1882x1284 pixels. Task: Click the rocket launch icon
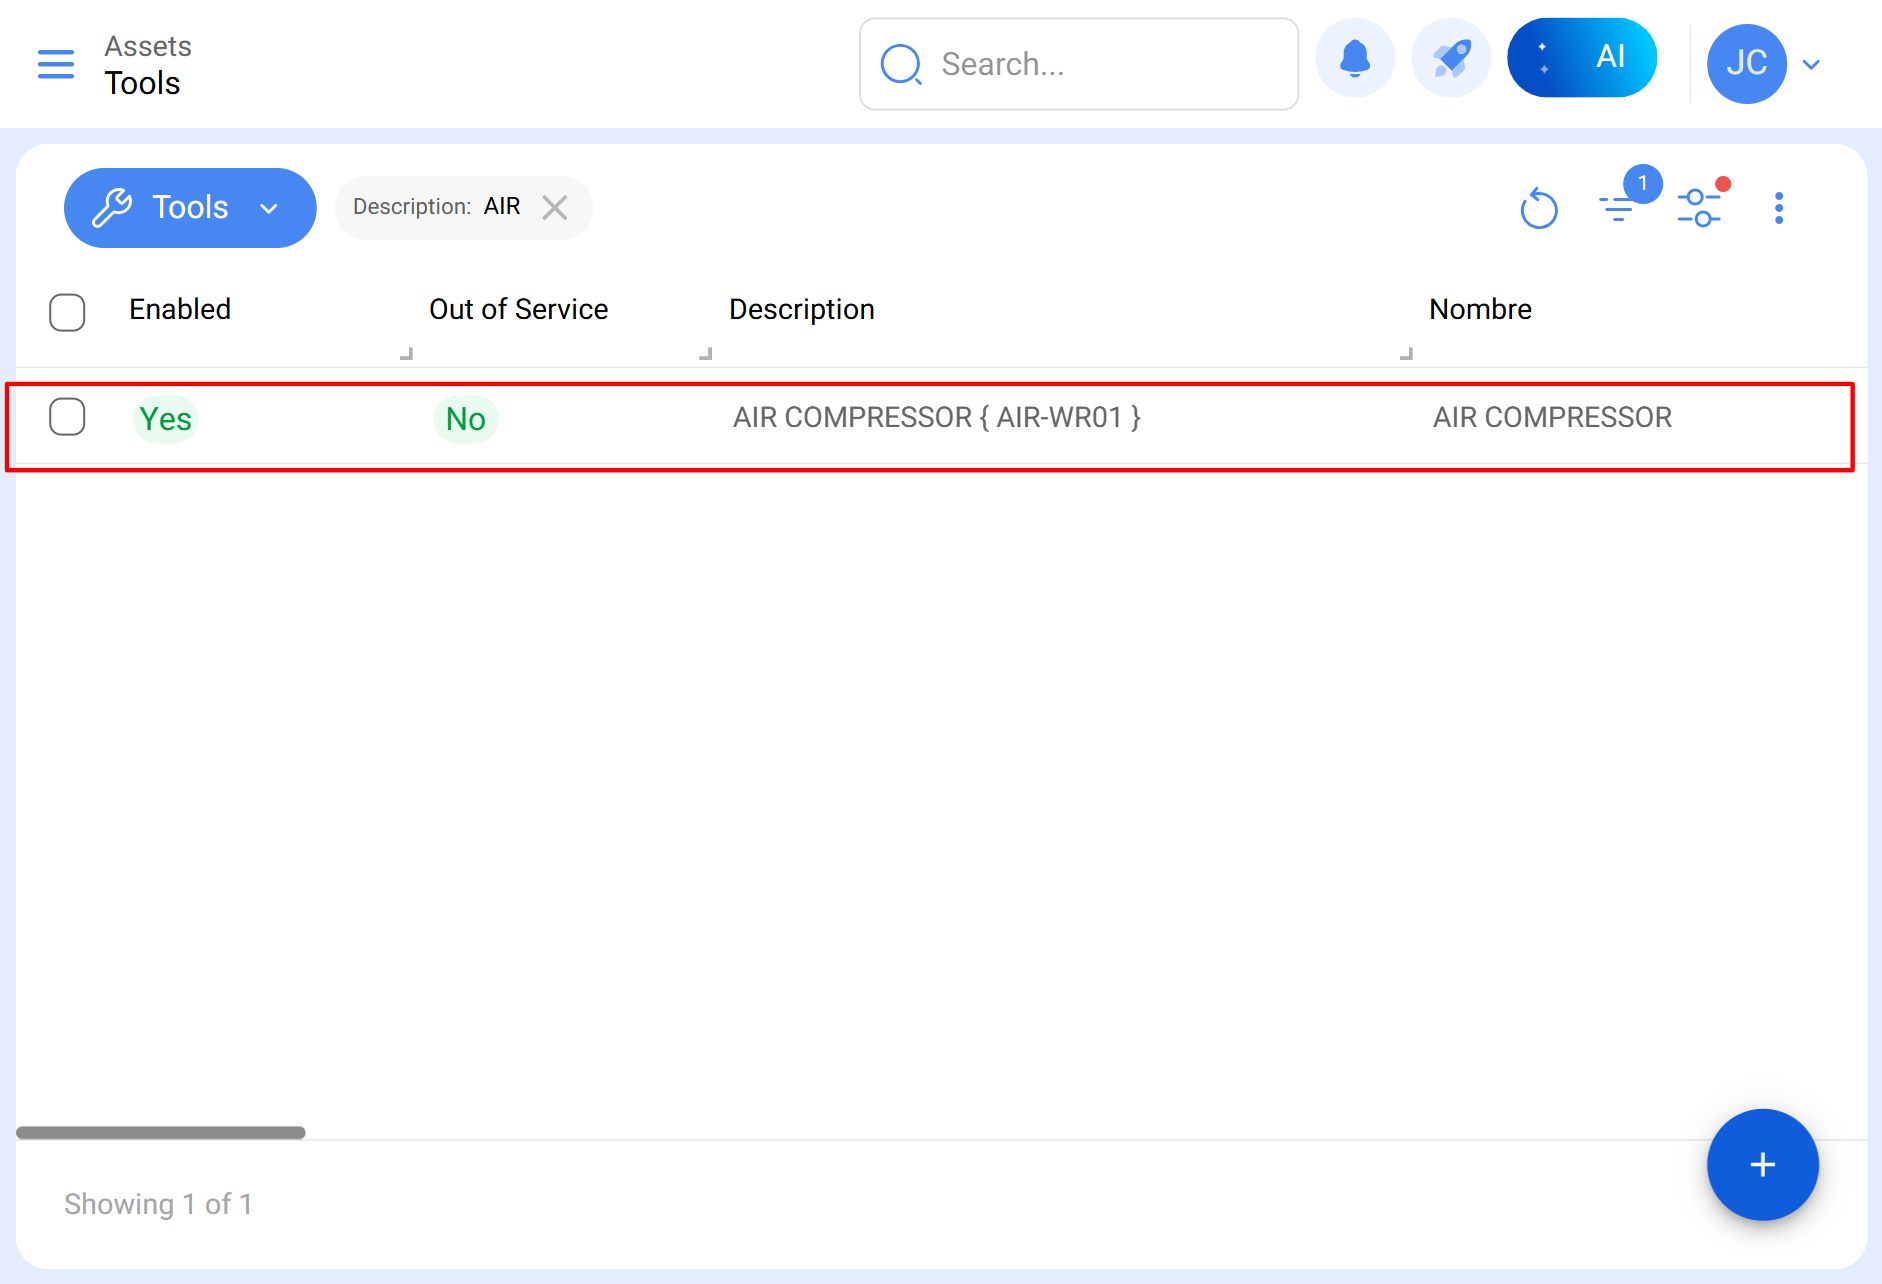pyautogui.click(x=1450, y=60)
